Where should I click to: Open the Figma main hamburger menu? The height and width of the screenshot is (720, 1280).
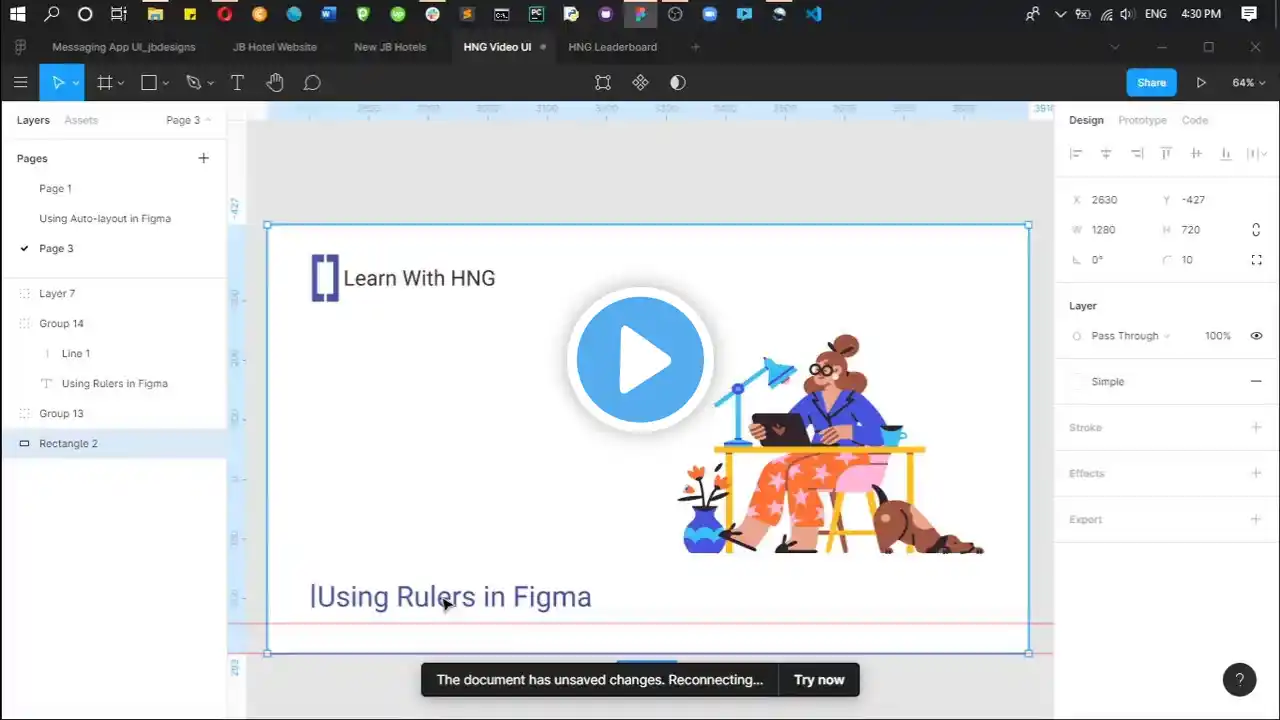[x=20, y=83]
